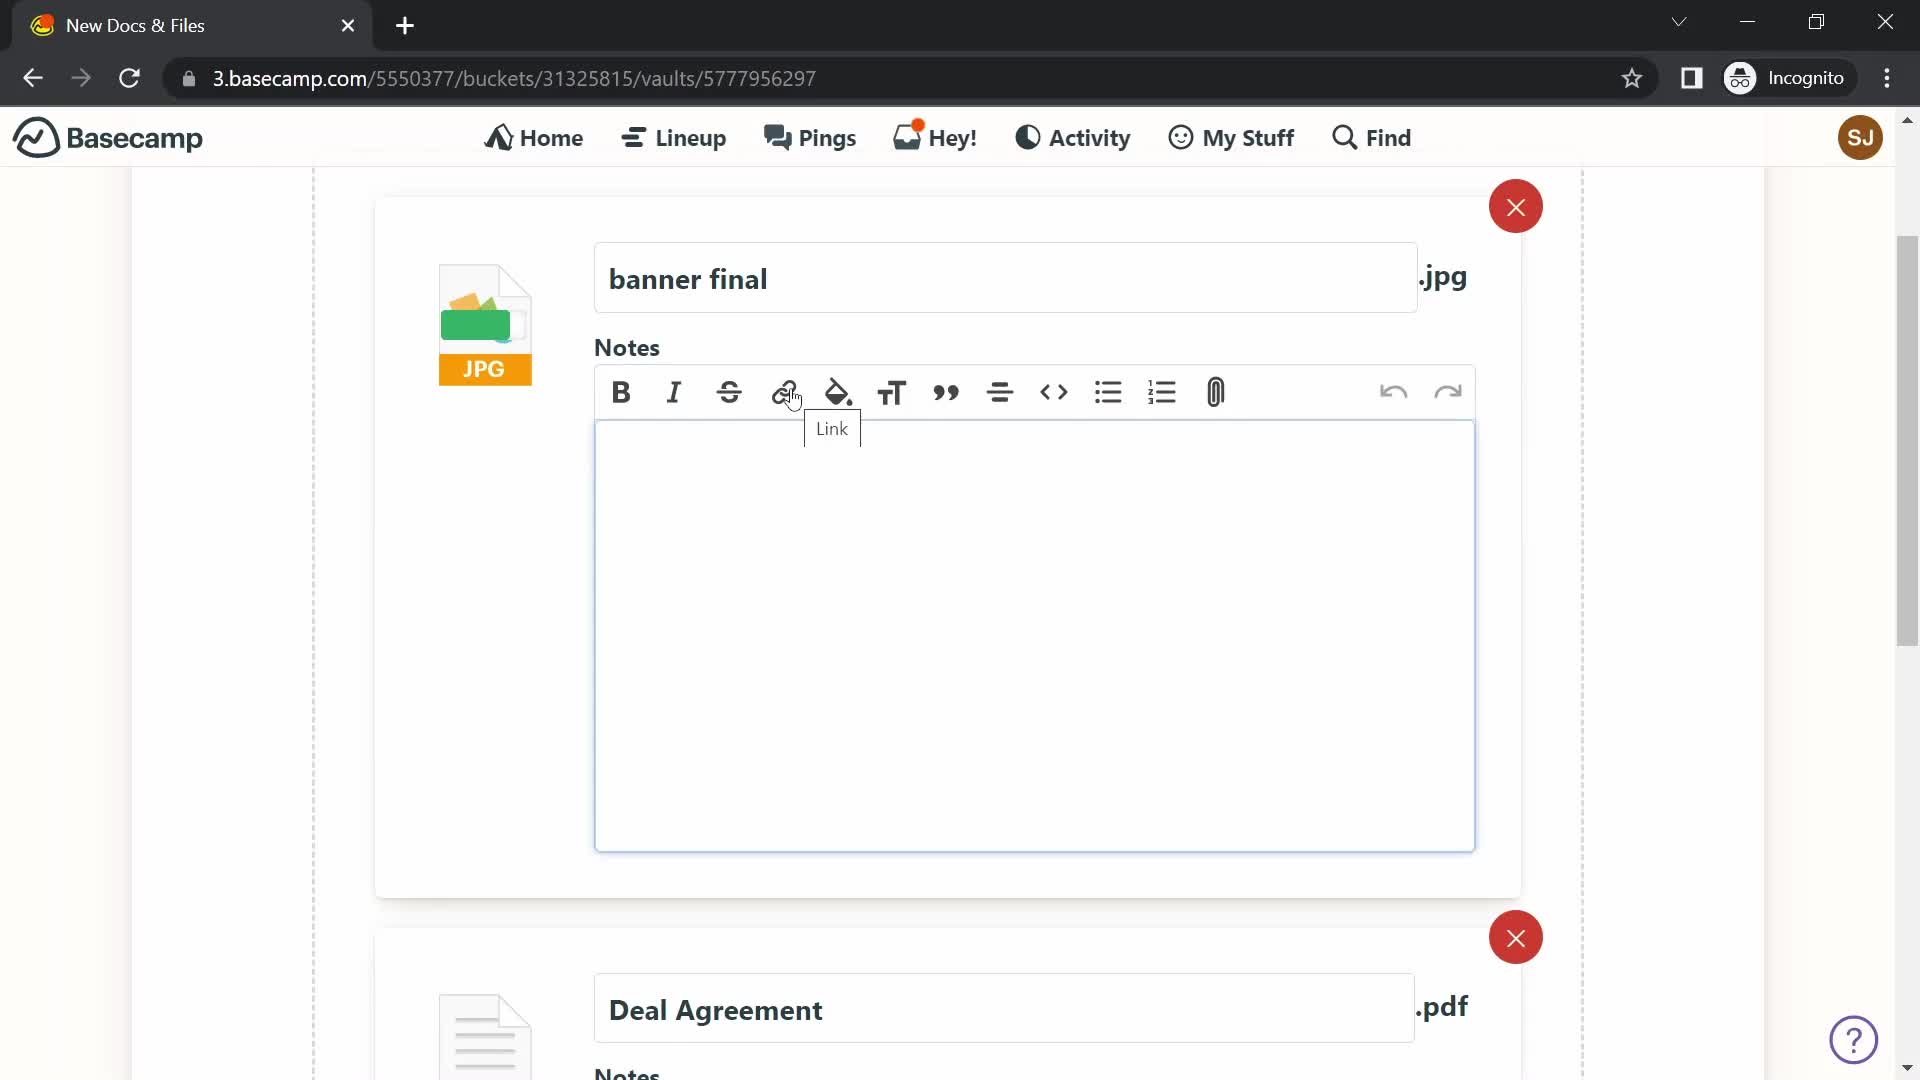Insert an unordered bullet list
Image resolution: width=1920 pixels, height=1080 pixels.
point(1108,393)
